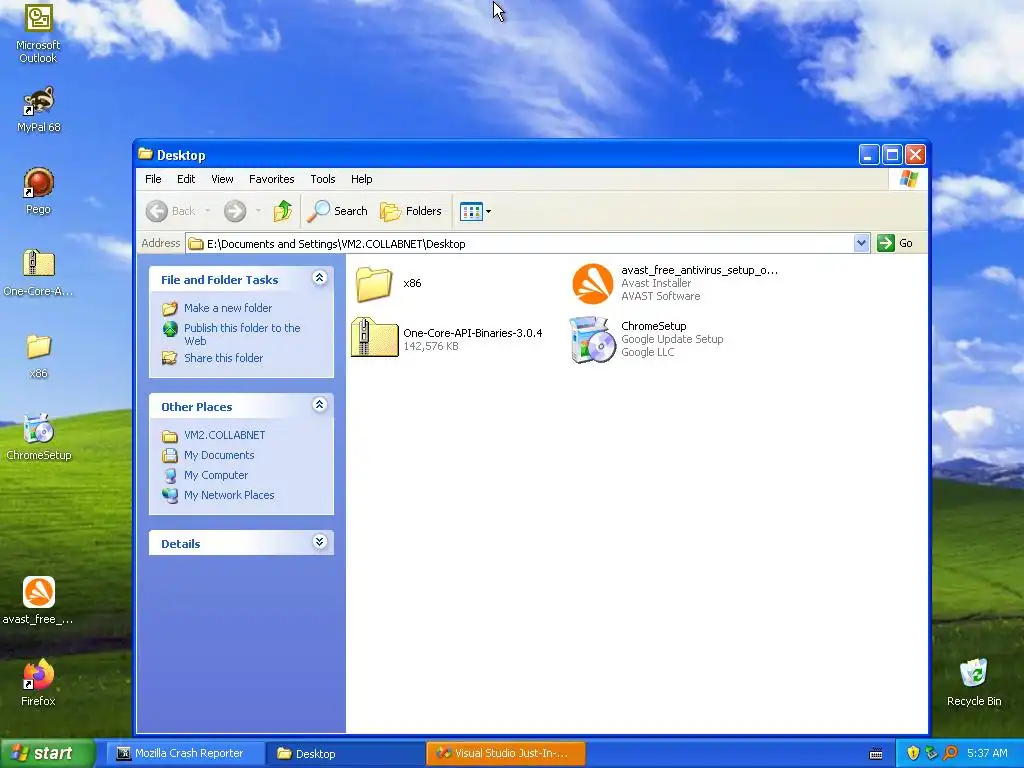Switch to Visual Studio Just-In-Time taskbar button
The width and height of the screenshot is (1024, 768).
tap(505, 754)
